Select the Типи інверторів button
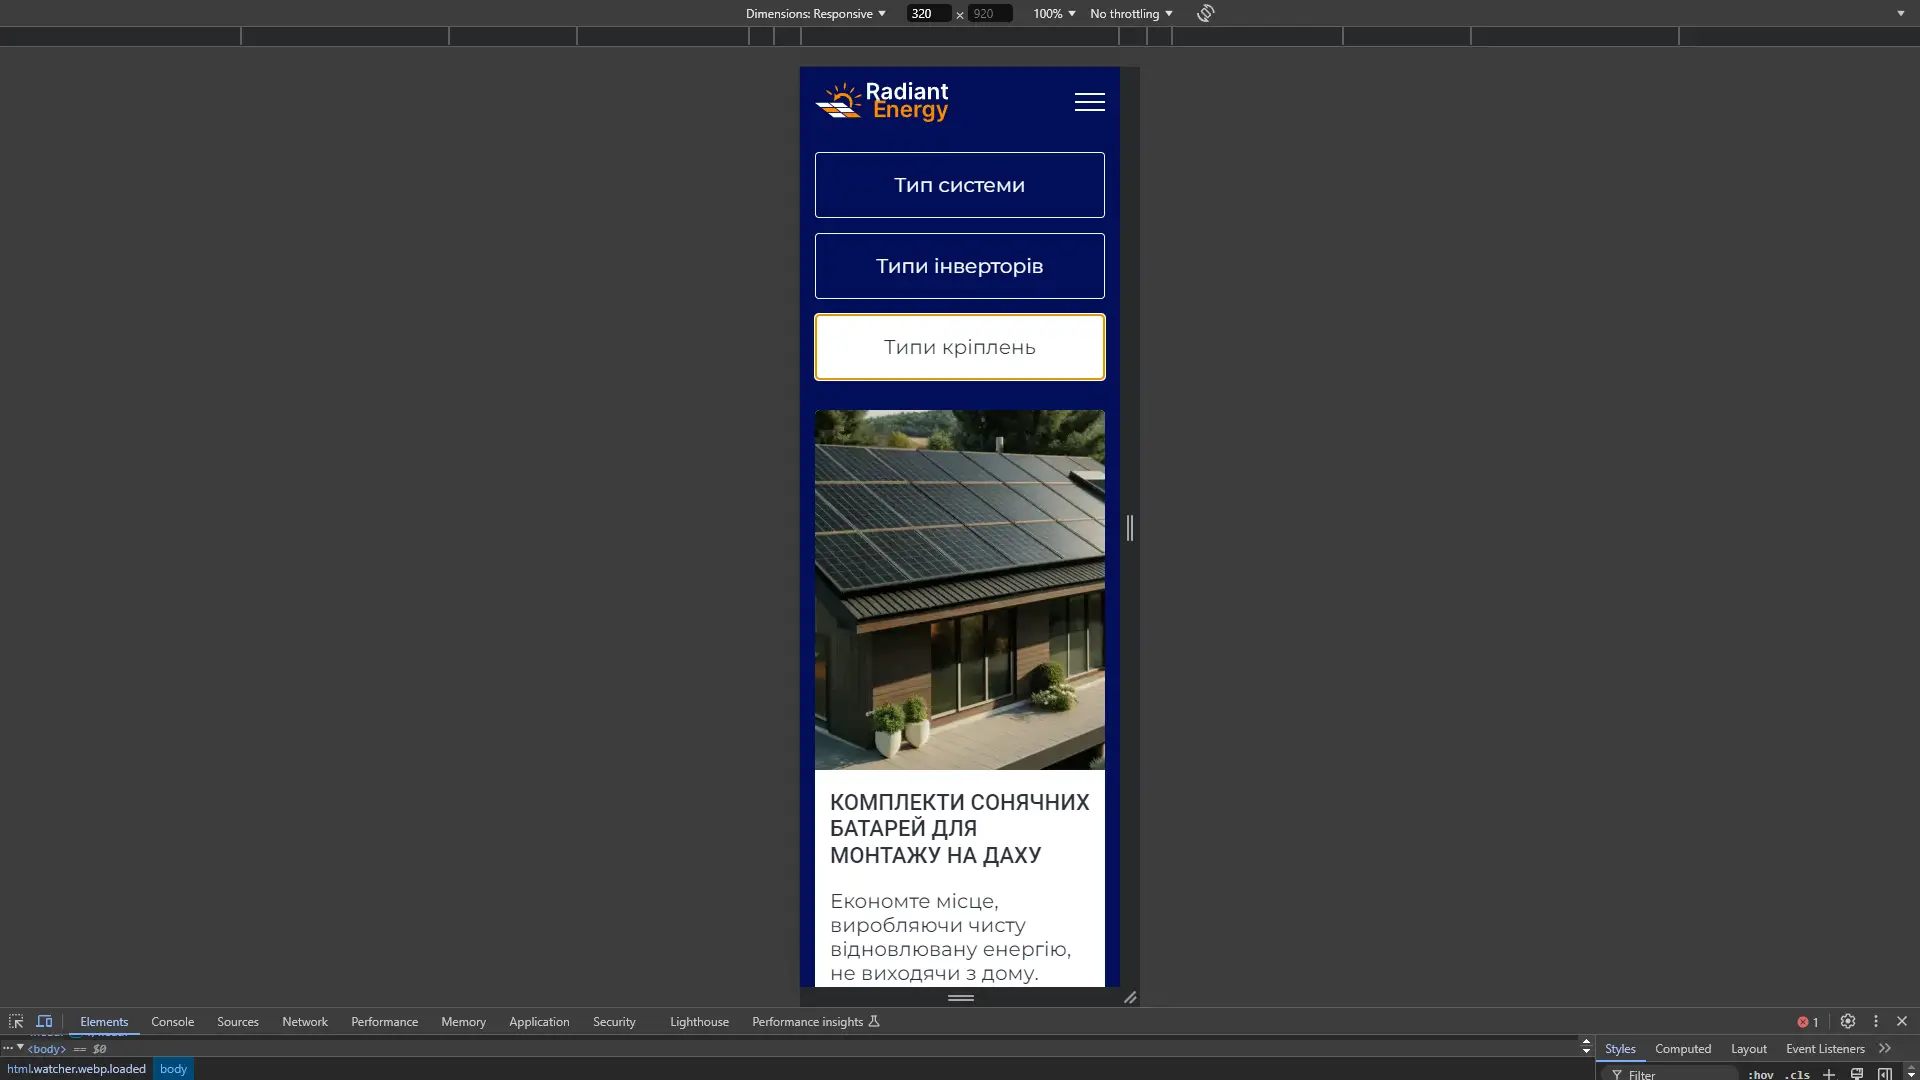Screen dimensions: 1920x1080 [x=960, y=265]
